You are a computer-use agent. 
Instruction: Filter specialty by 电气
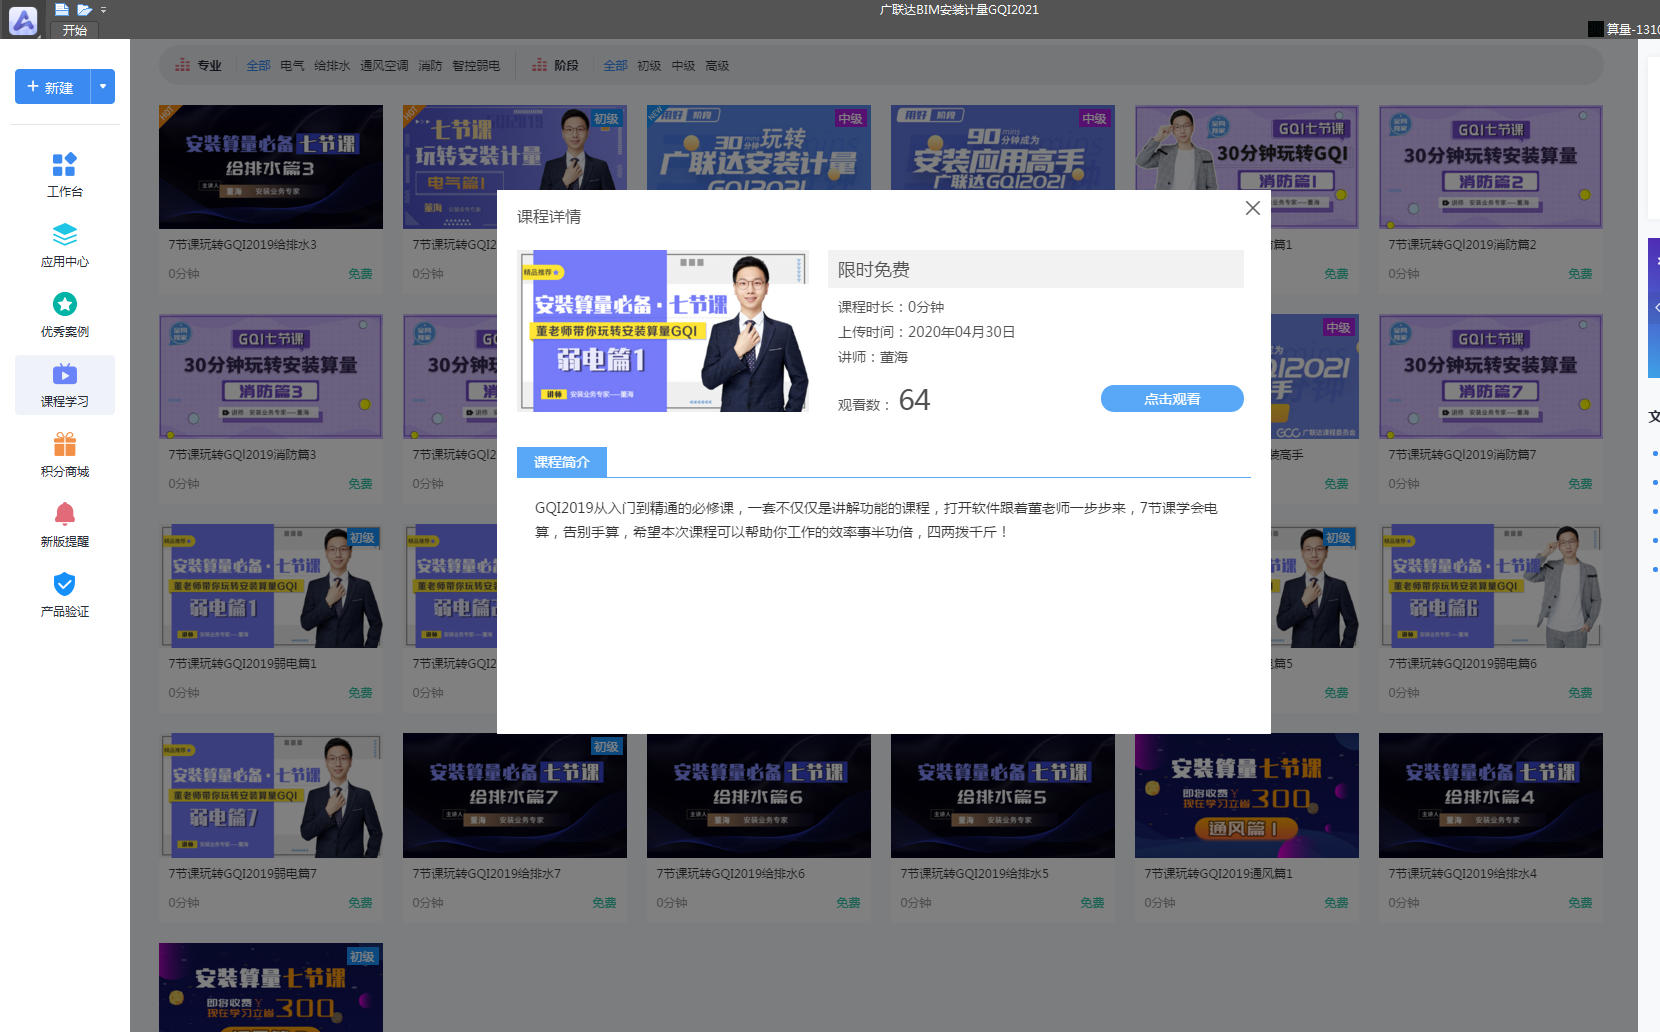(293, 66)
